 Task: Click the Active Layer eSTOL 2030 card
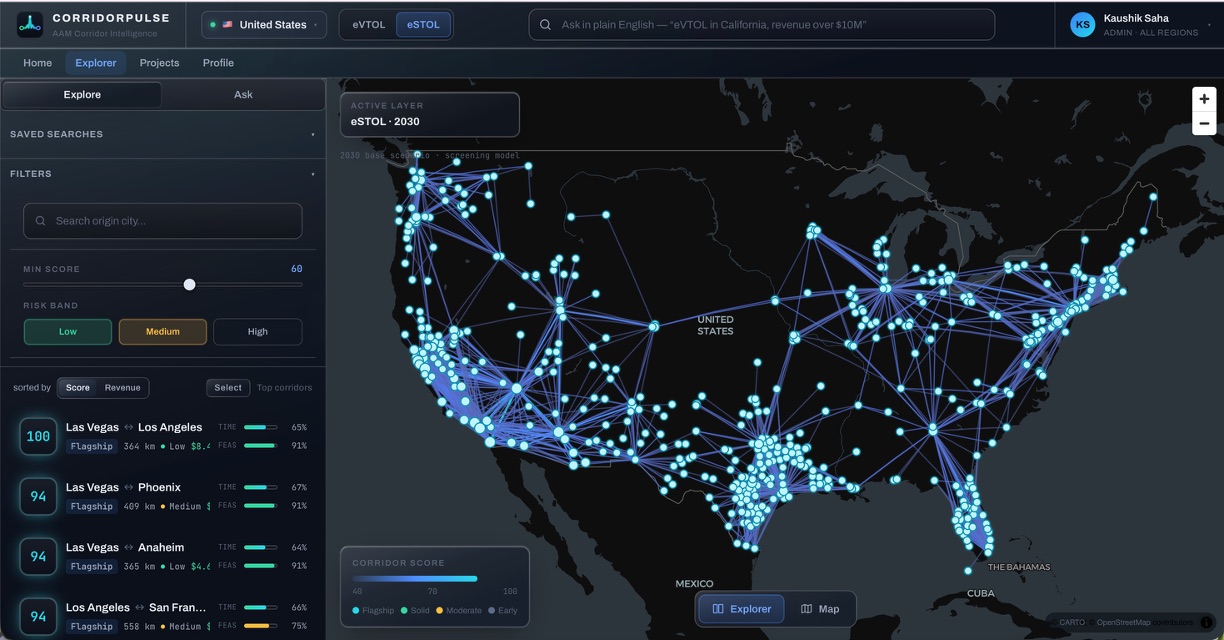point(430,114)
